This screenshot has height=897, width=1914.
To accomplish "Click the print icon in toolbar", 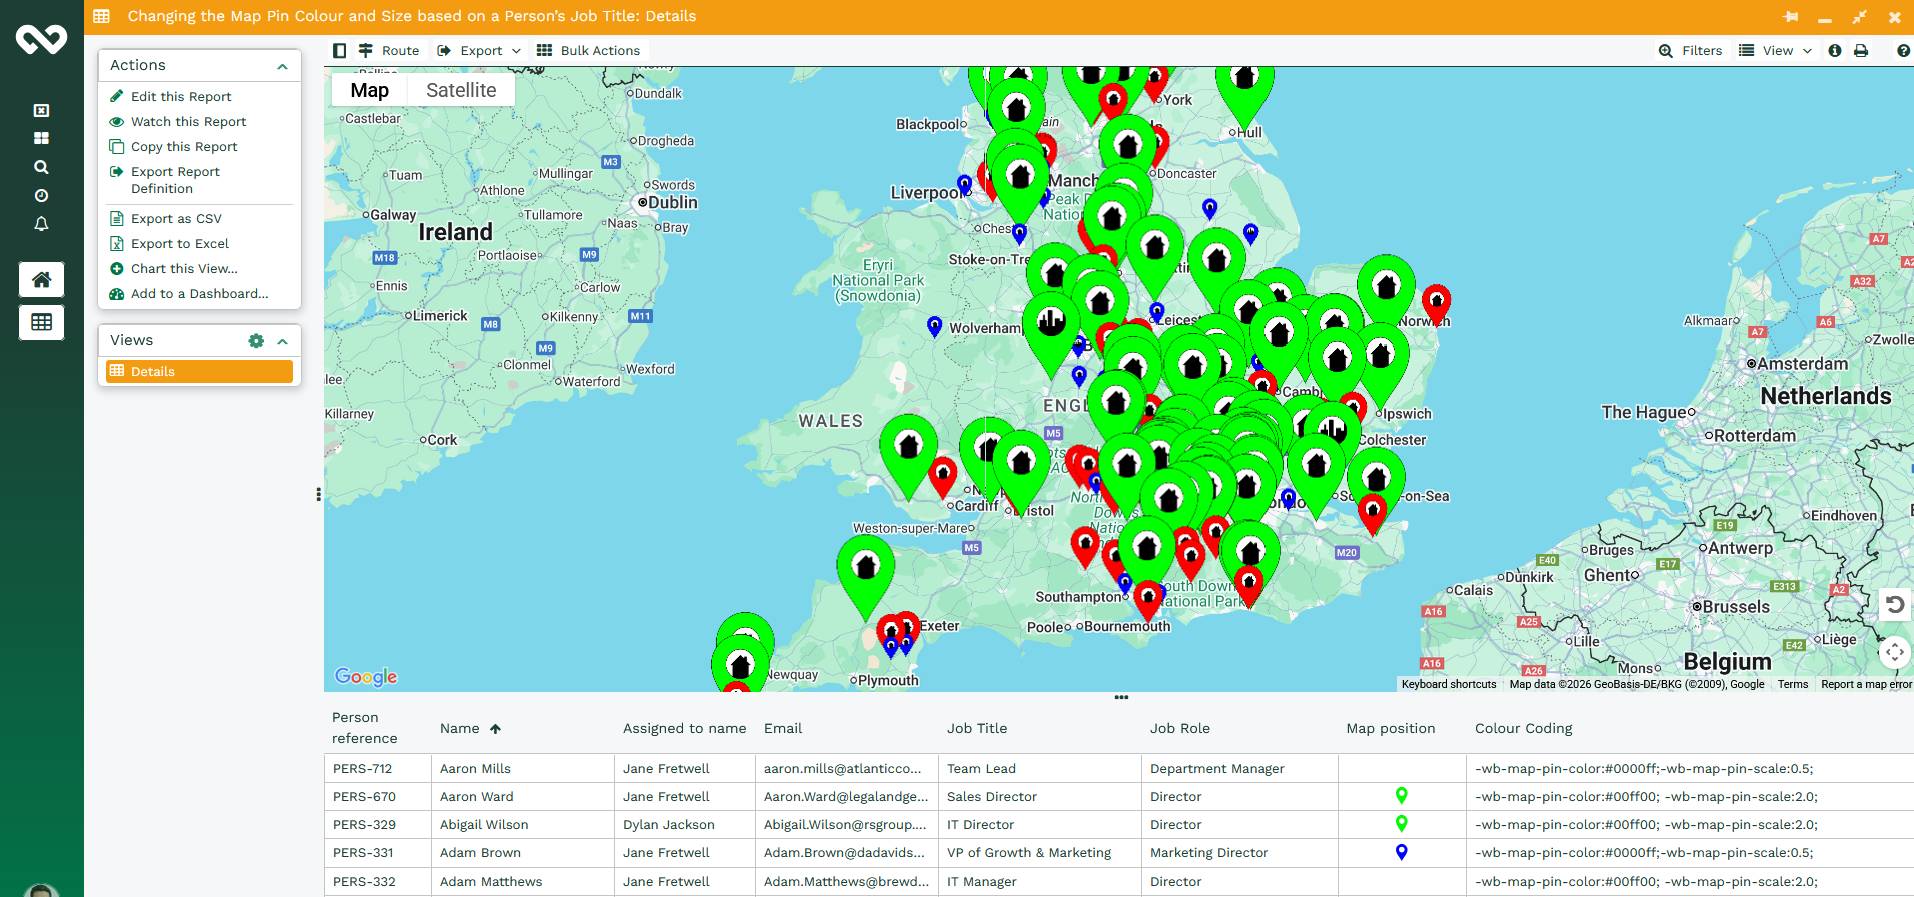I will (x=1861, y=51).
